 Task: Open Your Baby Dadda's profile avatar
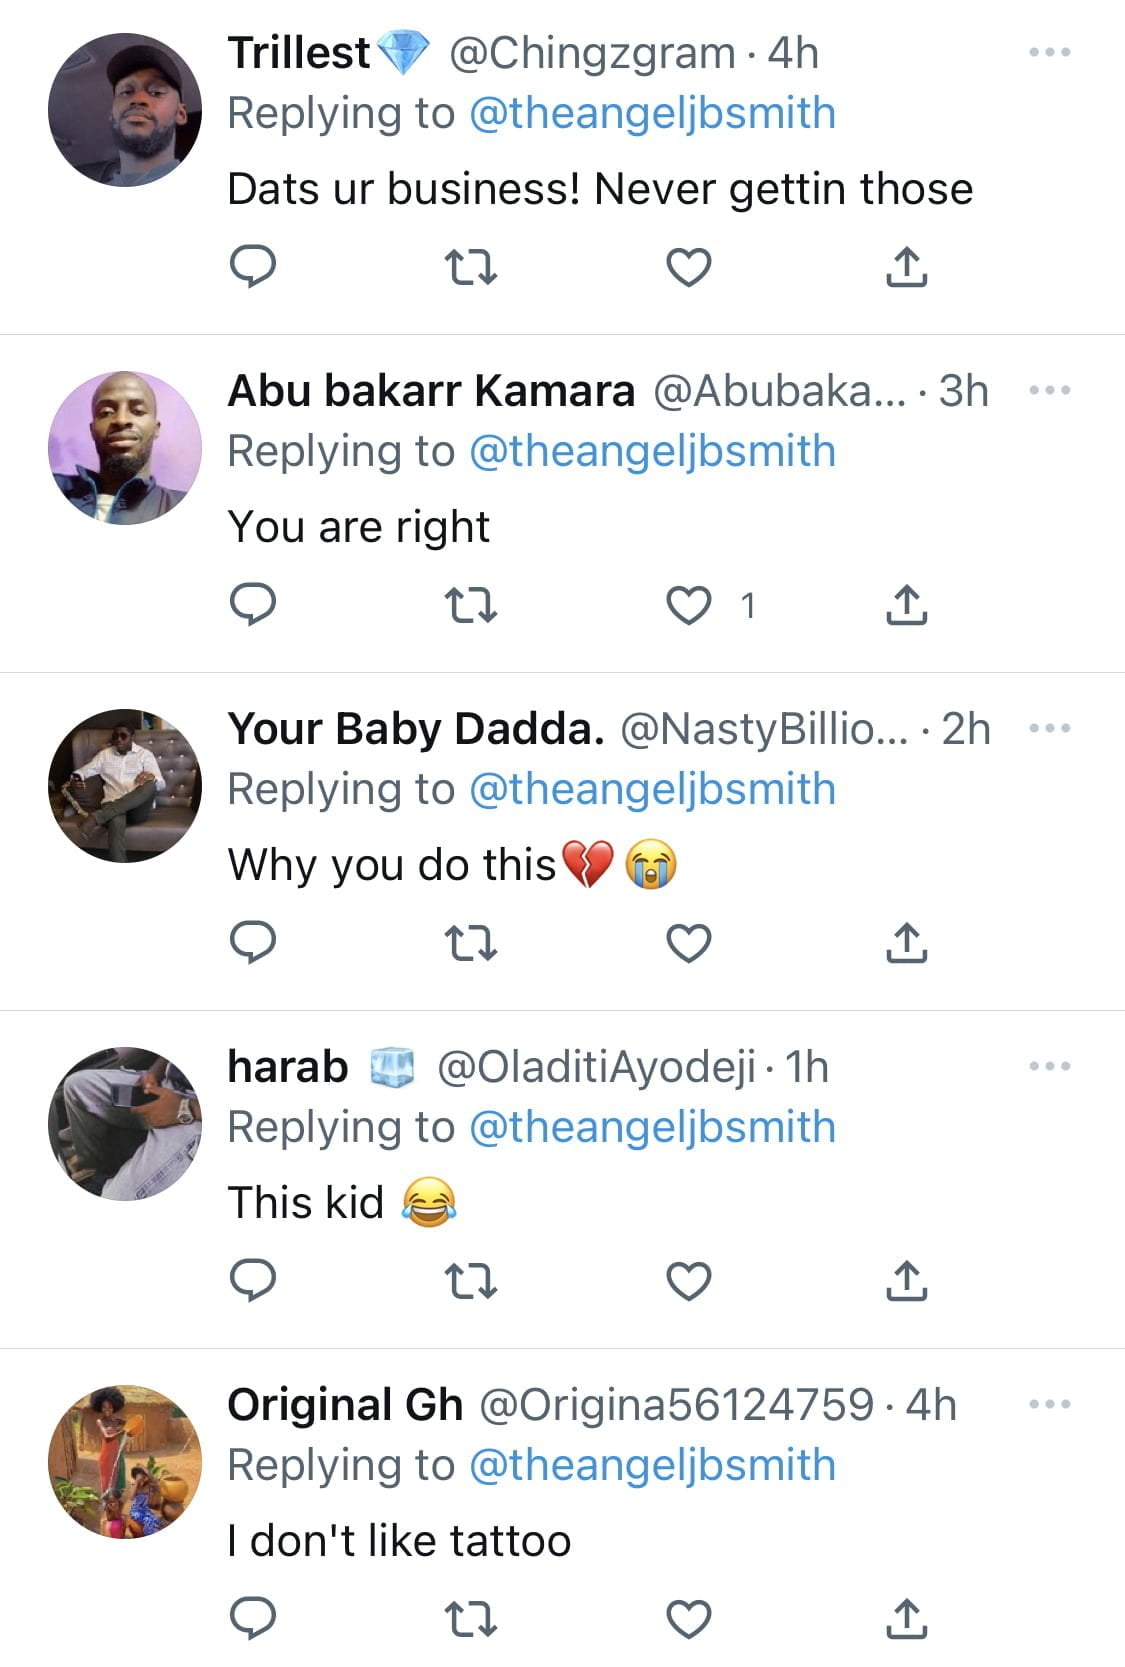click(125, 786)
